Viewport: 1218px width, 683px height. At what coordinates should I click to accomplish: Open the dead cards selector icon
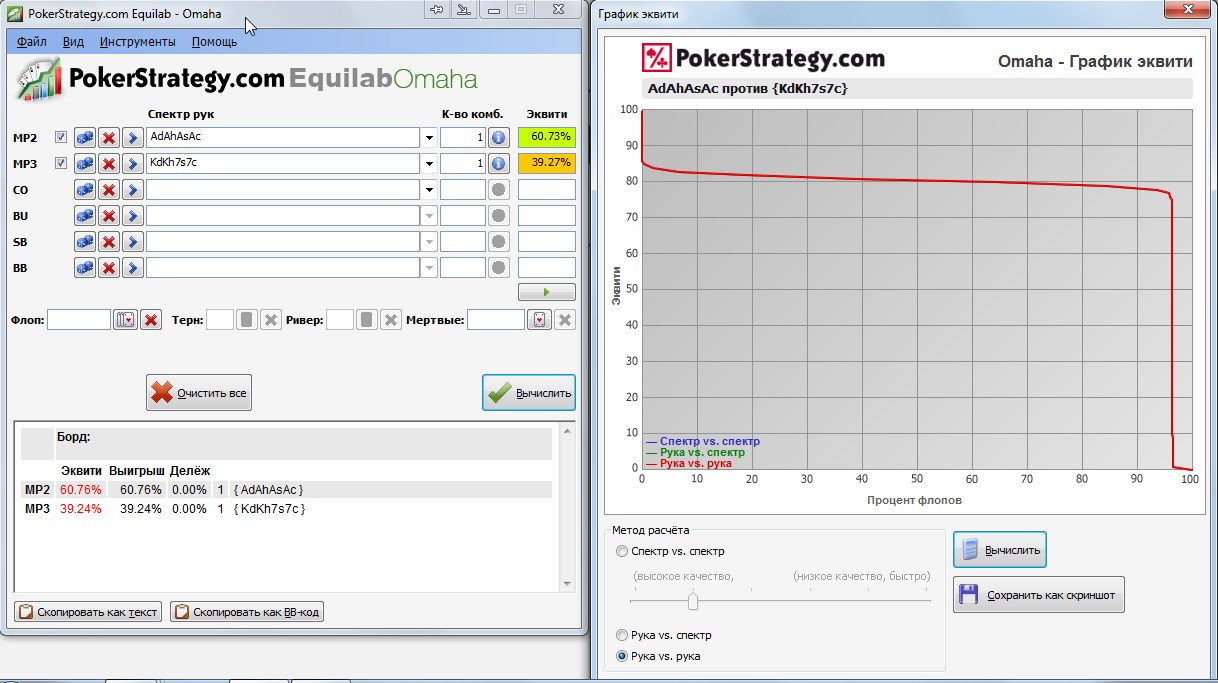(x=539, y=320)
